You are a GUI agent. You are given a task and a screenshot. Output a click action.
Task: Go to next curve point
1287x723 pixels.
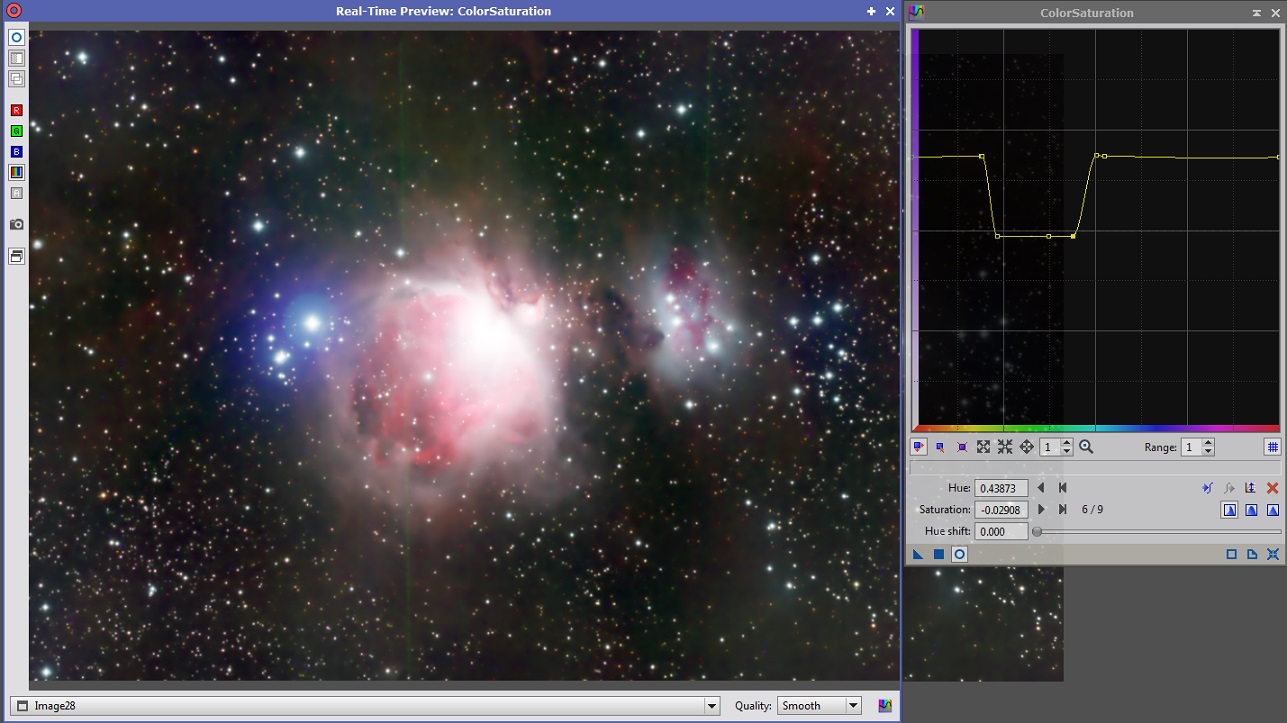tap(1041, 509)
